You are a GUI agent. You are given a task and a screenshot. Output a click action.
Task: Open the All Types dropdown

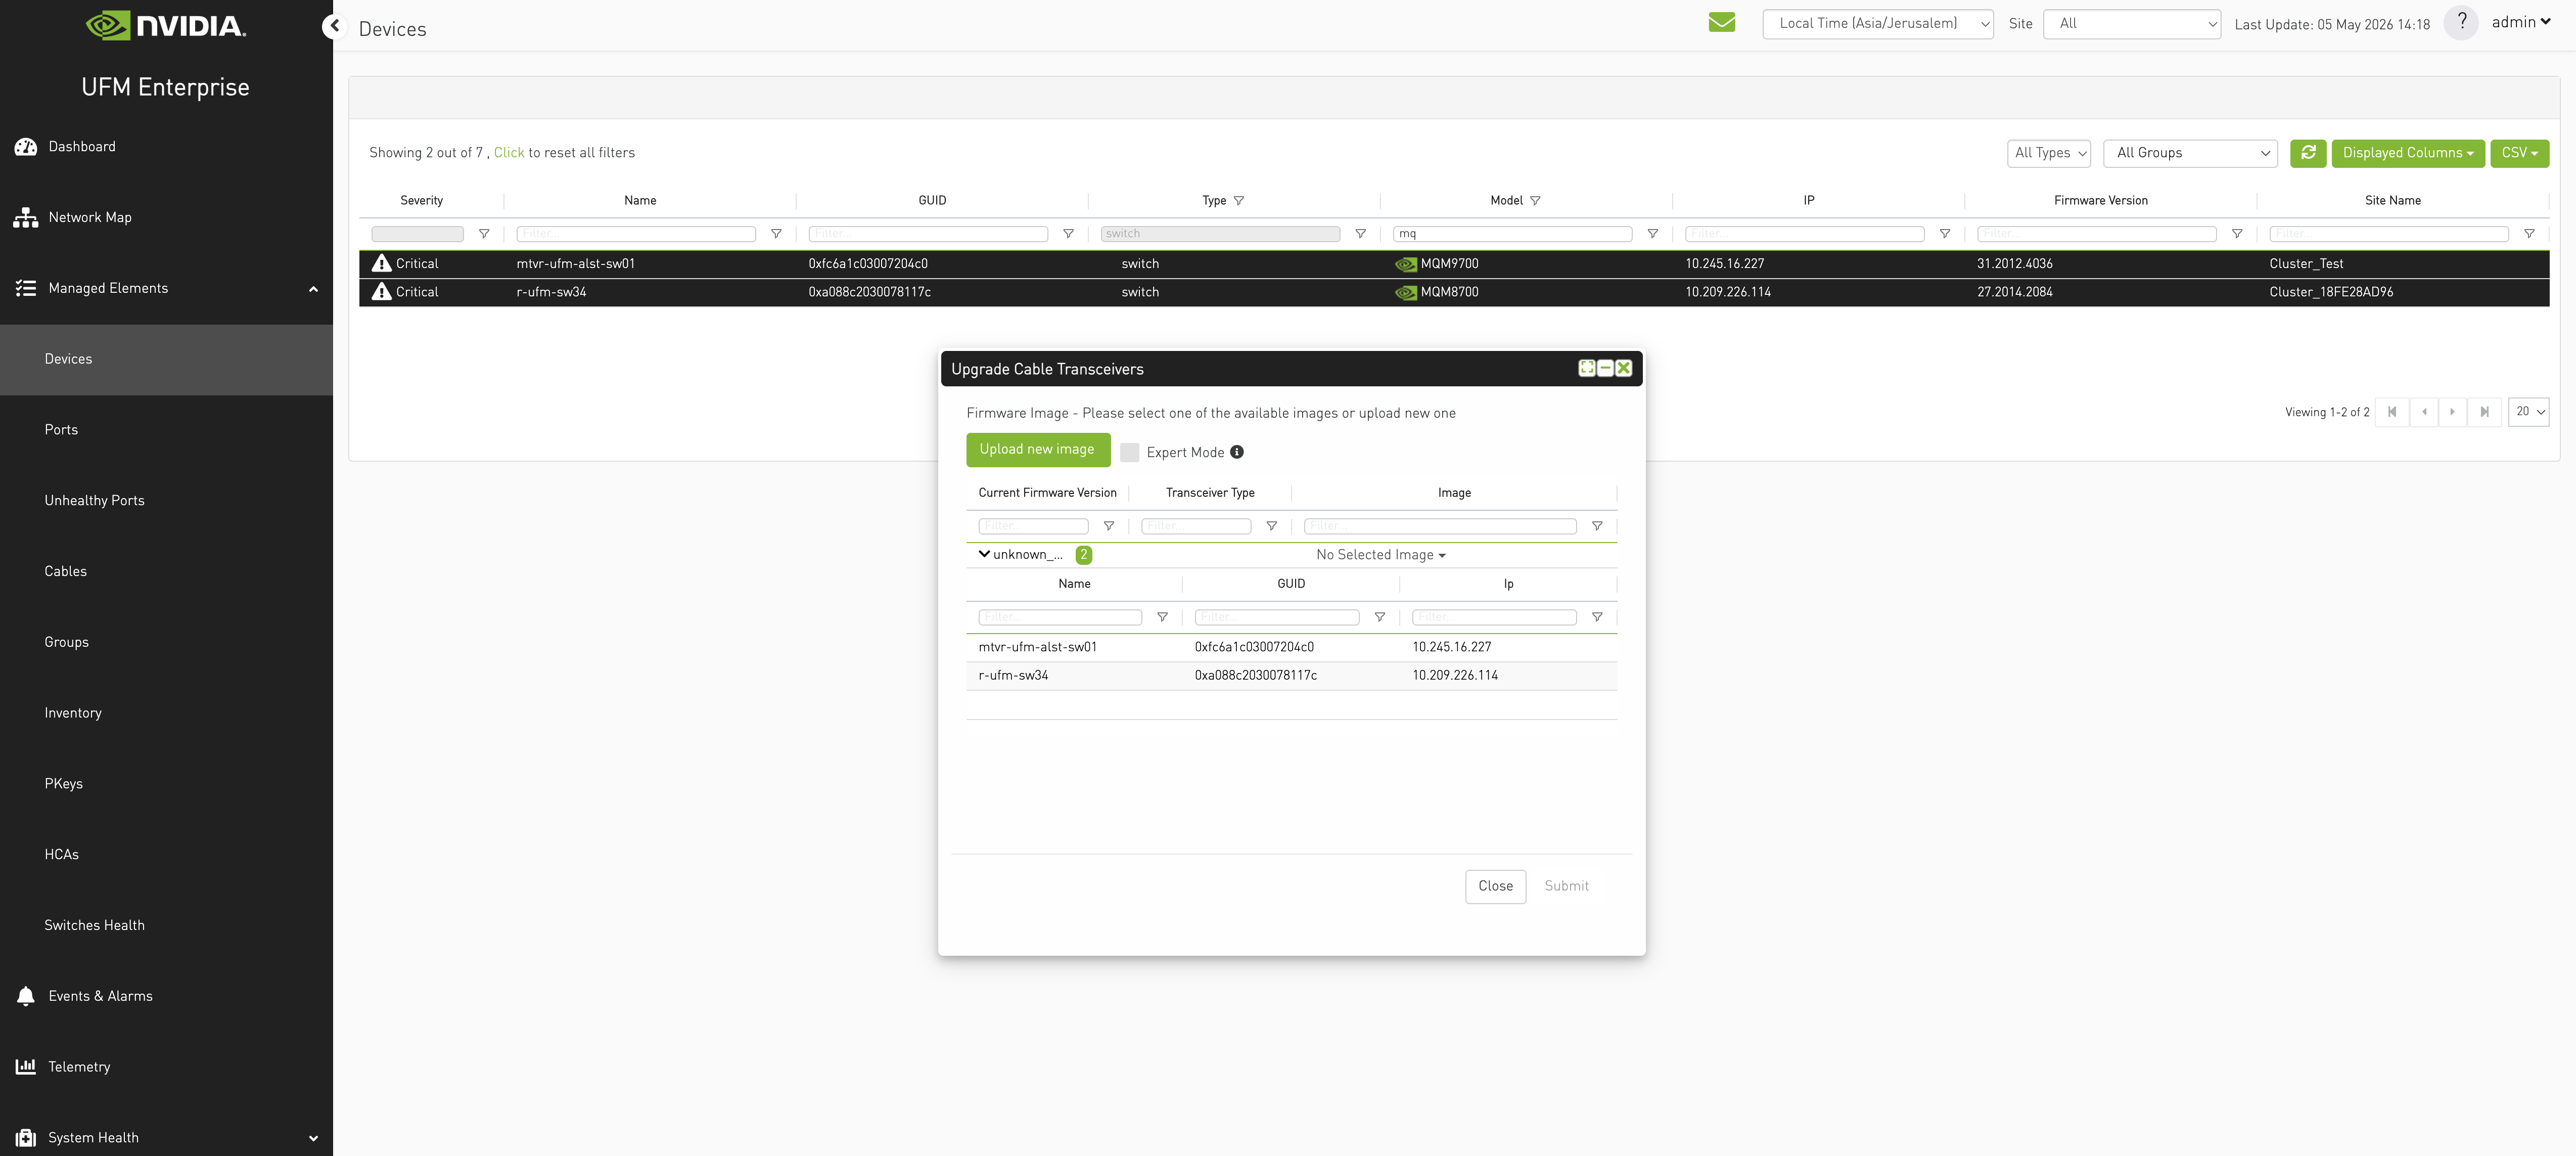click(x=2048, y=153)
